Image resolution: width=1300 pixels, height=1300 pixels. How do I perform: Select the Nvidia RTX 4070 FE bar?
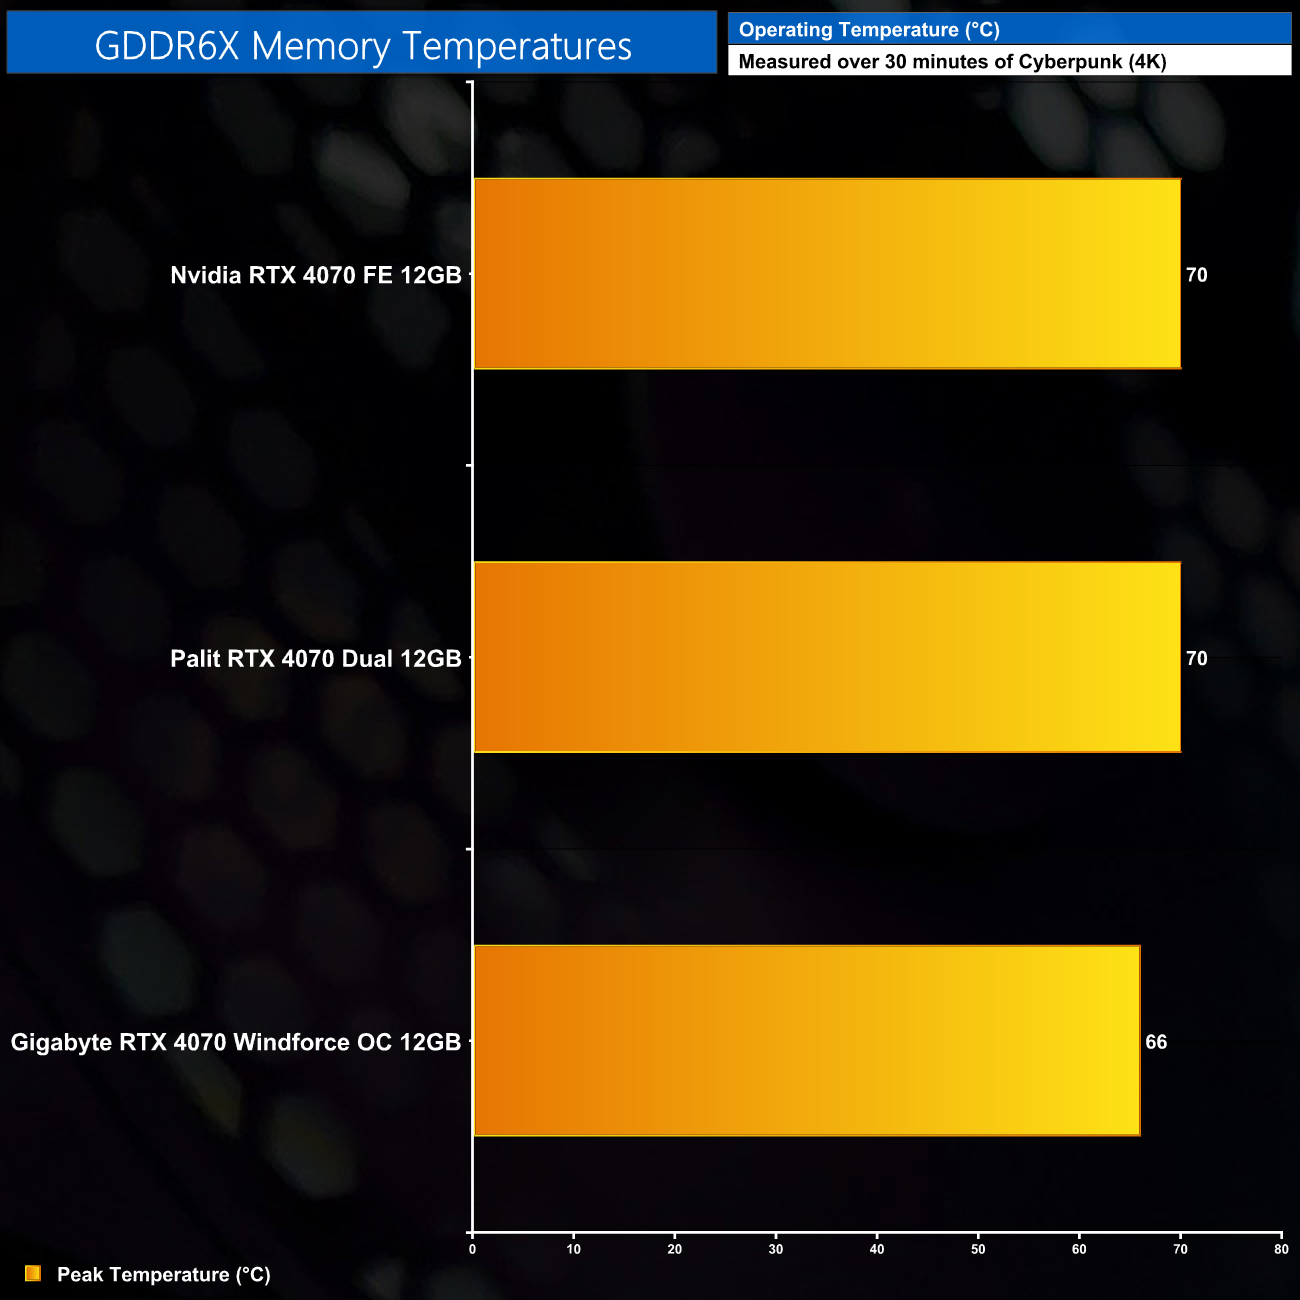(827, 274)
